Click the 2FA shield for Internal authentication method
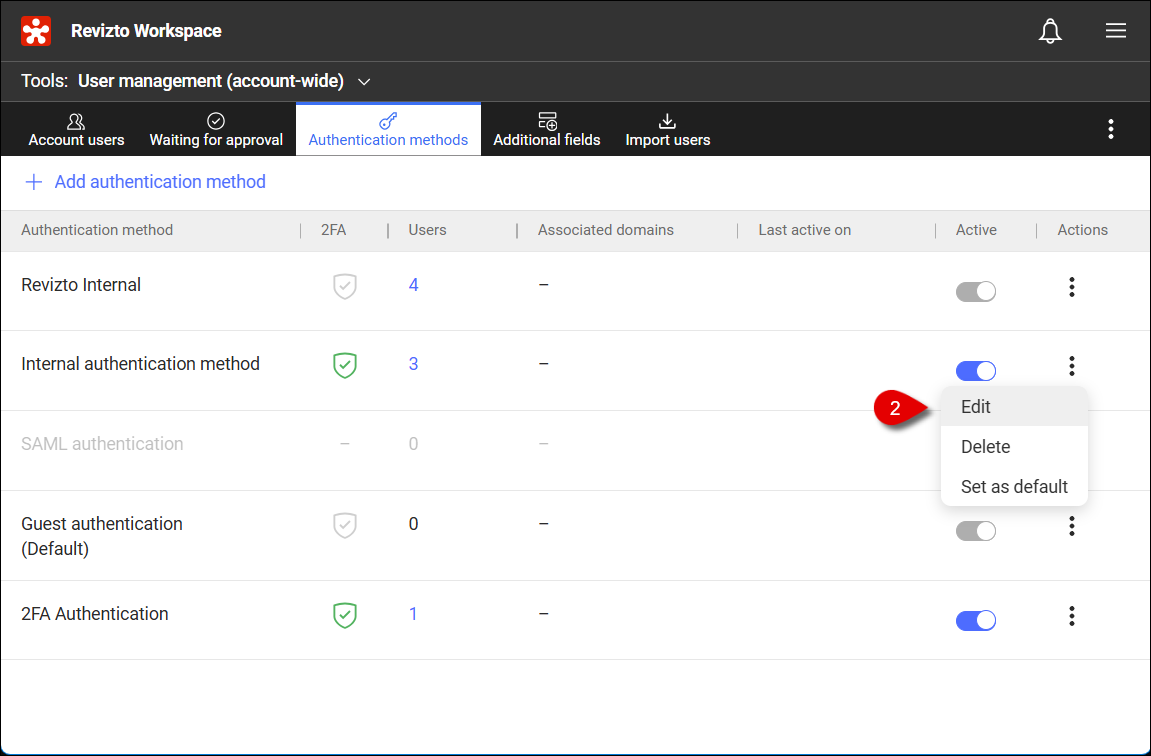Image resolution: width=1151 pixels, height=756 pixels. [344, 365]
